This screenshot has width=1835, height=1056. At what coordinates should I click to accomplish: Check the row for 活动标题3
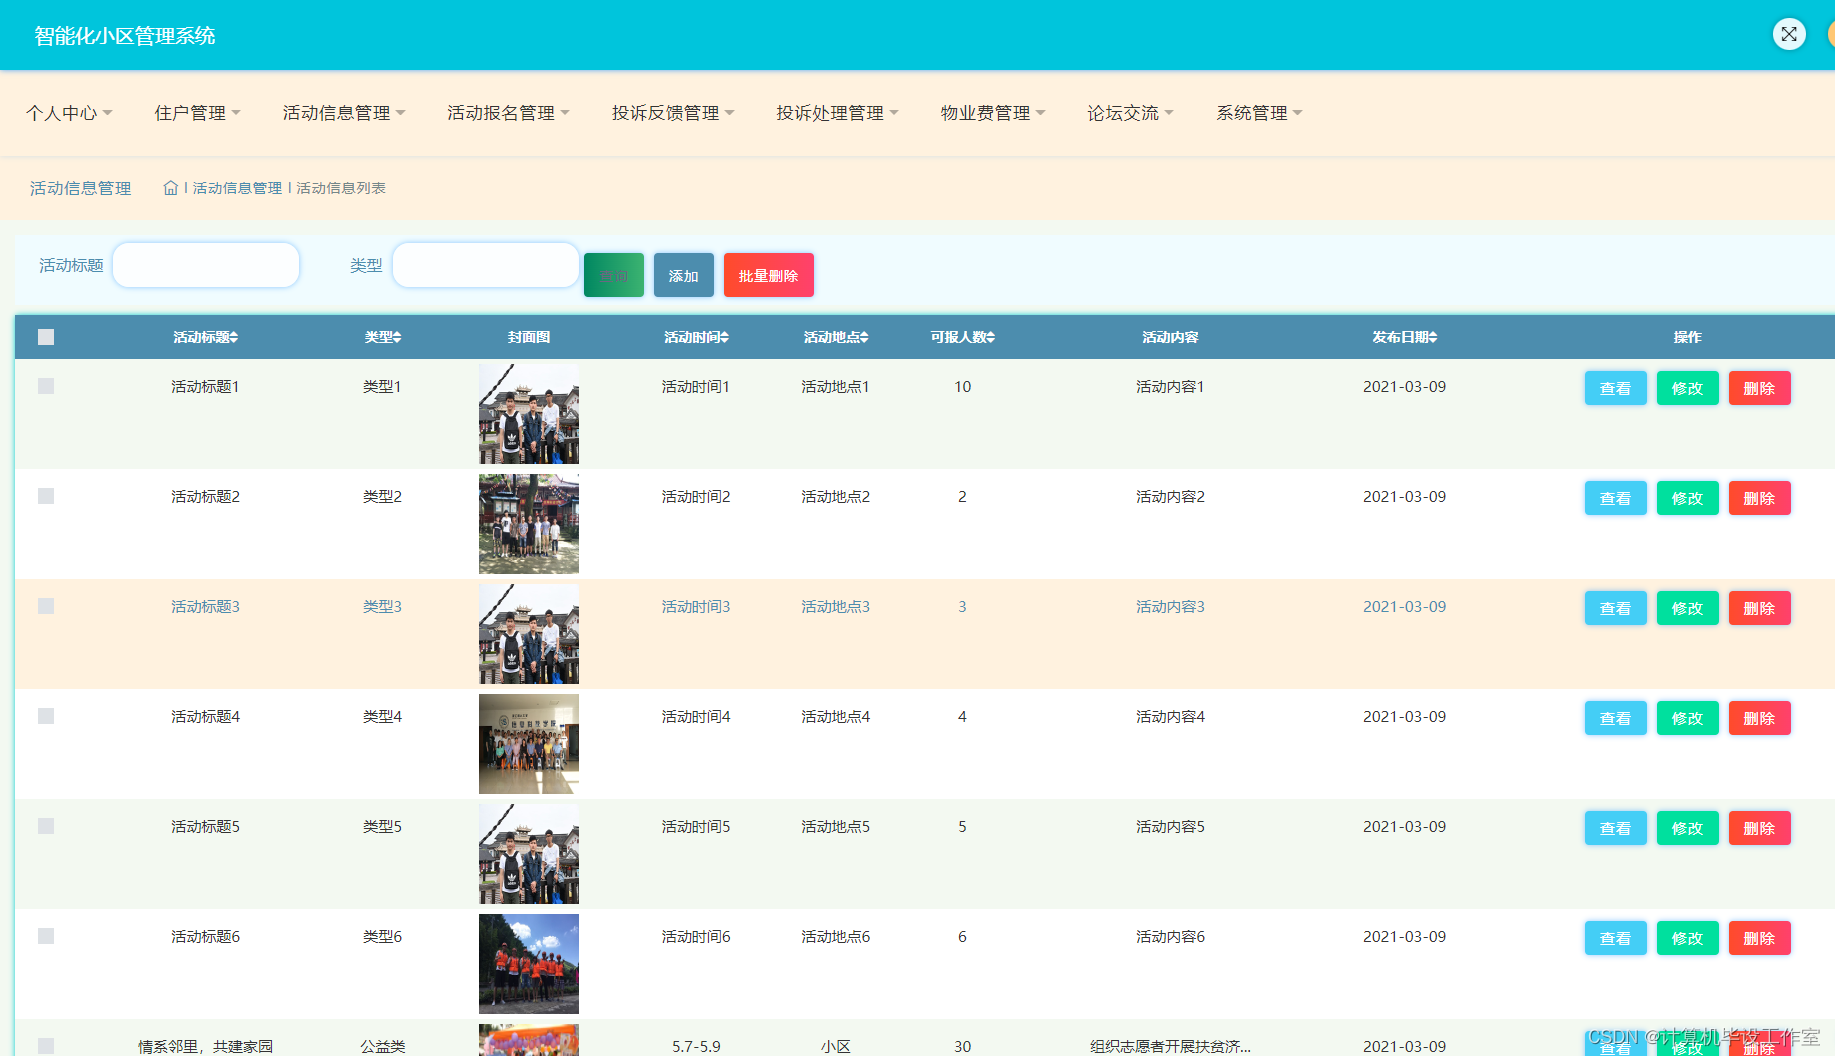click(x=46, y=606)
